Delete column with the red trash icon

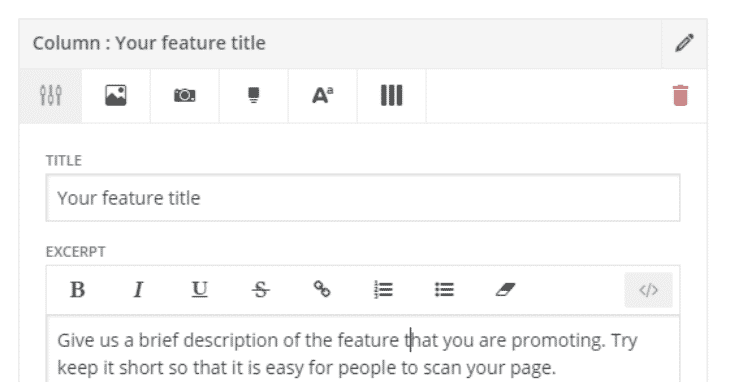click(680, 95)
